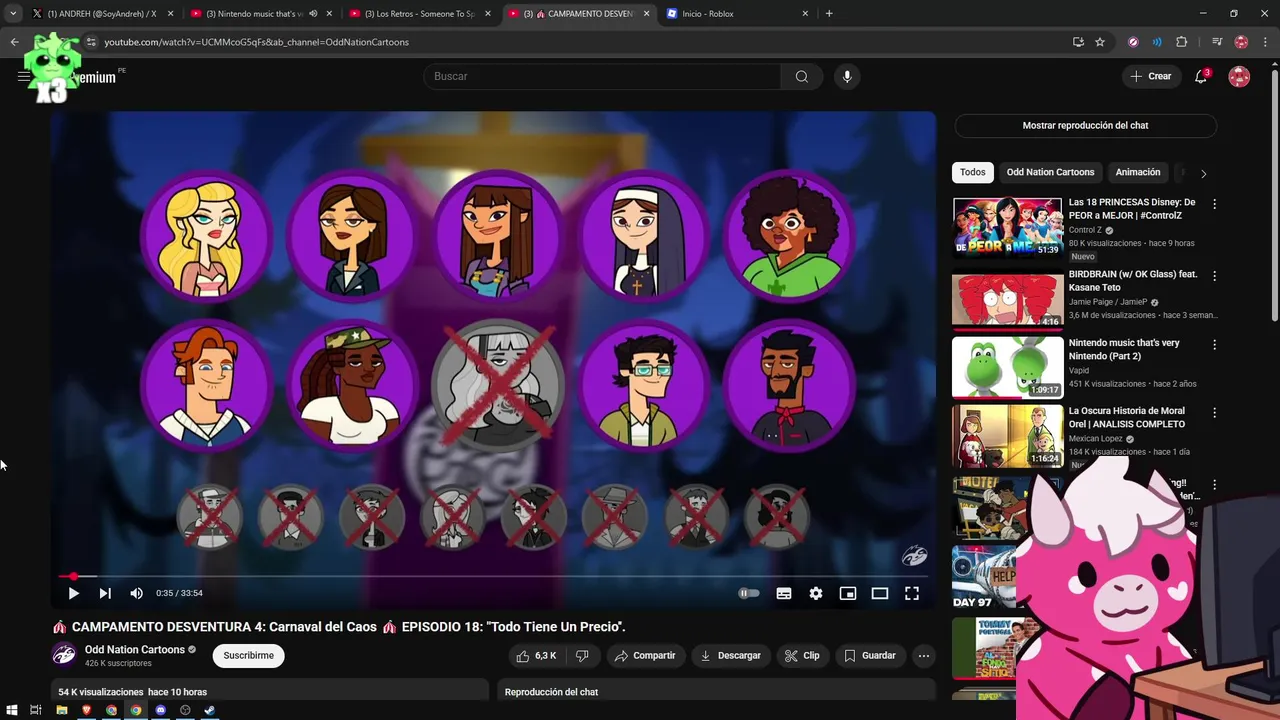Save the video with Guardar
Screen dimensions: 1280x720
click(870, 656)
